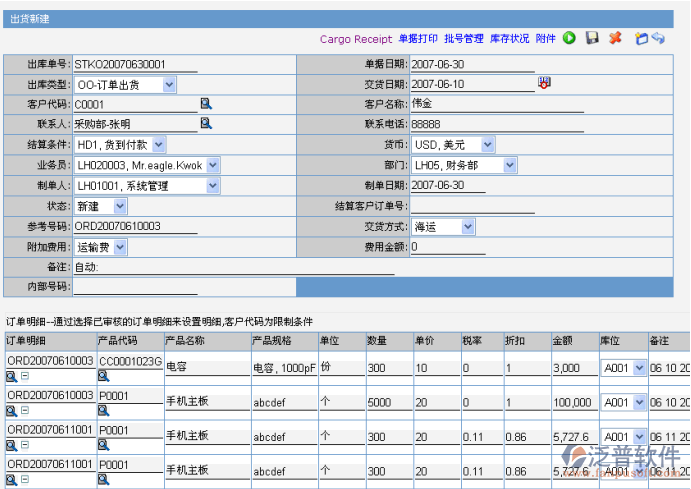Expand the 货币 USD currency dropdown

click(487, 145)
